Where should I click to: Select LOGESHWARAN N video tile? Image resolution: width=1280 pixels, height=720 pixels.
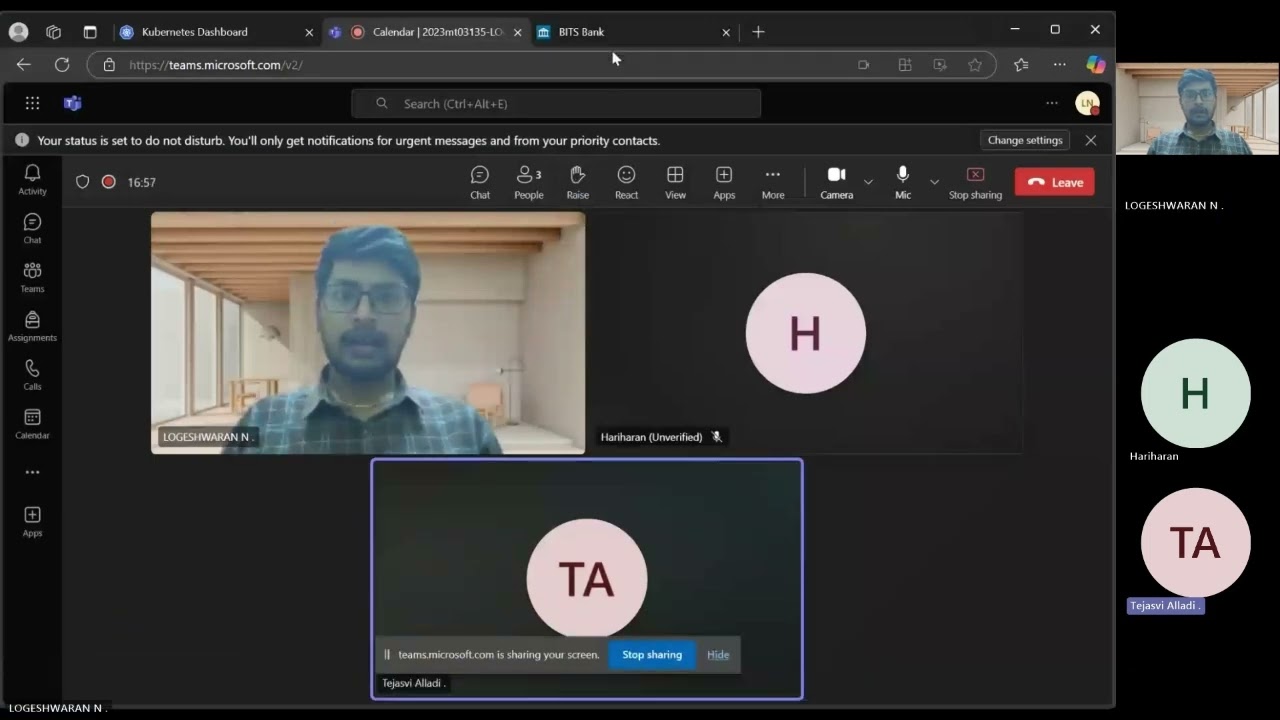(368, 333)
